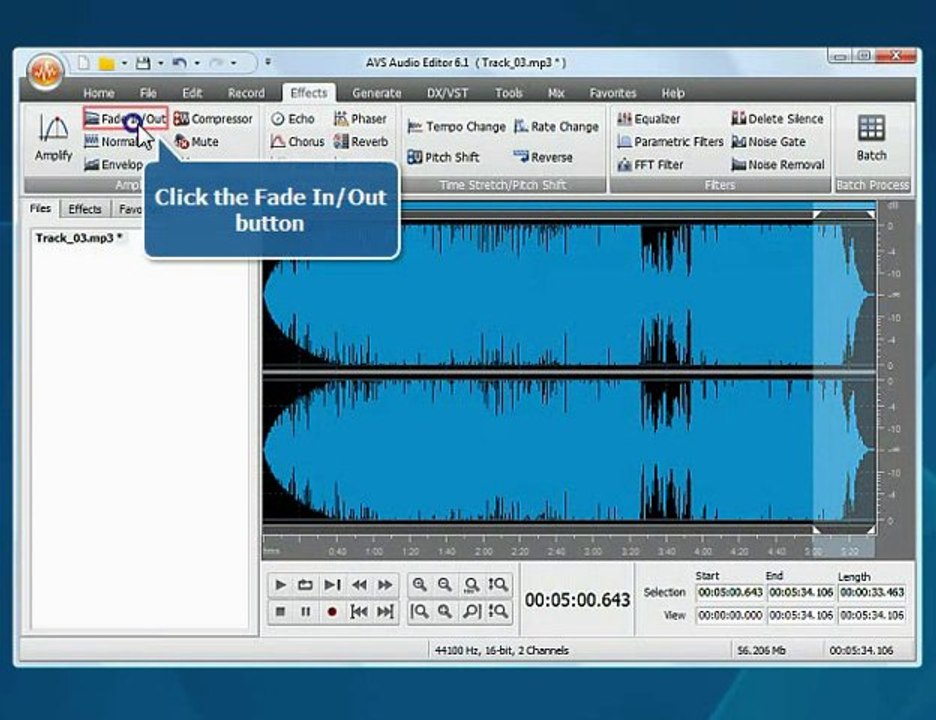Select Track_03.mp3 in the file list
936x720 pixels.
[x=79, y=238]
